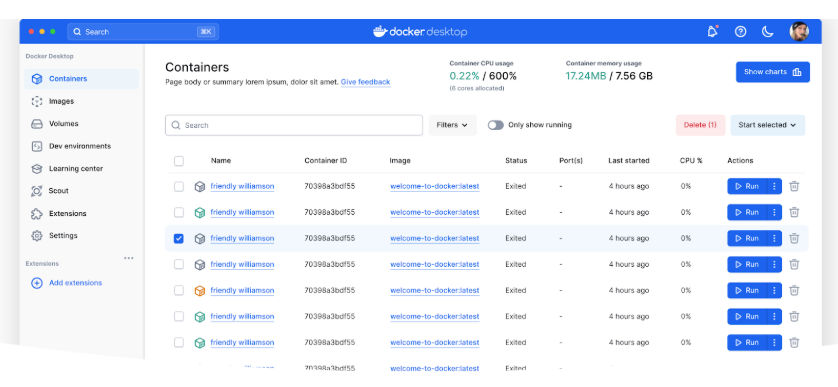Uncheck the selected container's checkbox
This screenshot has height=387, width=838.
[179, 238]
